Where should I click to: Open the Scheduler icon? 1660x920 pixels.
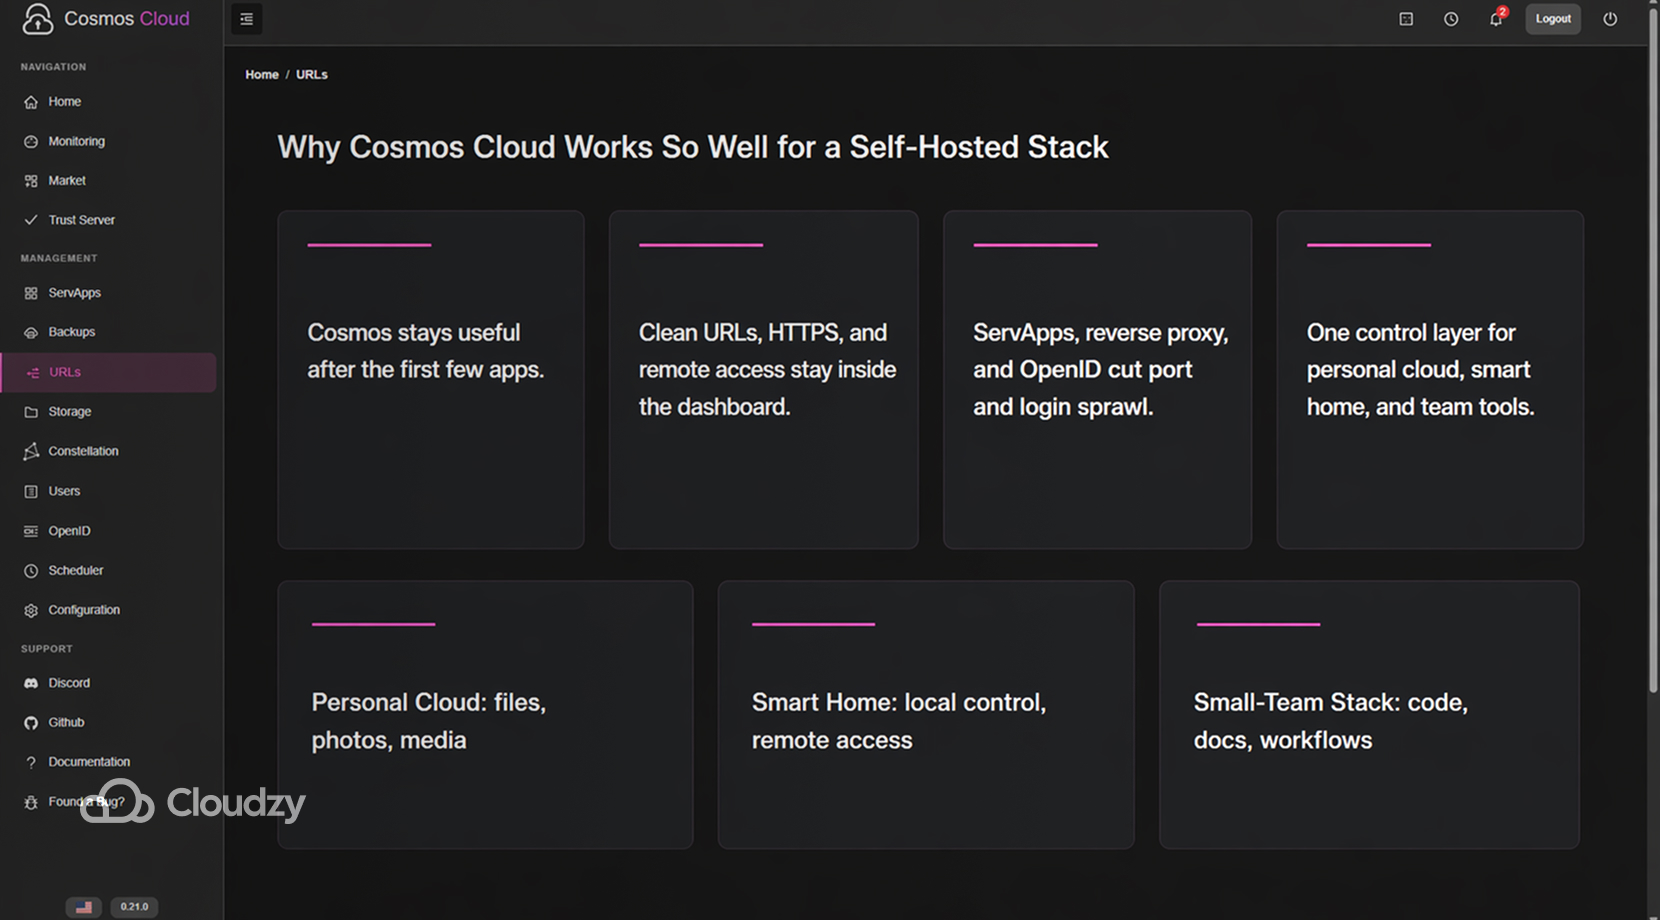pyautogui.click(x=31, y=570)
